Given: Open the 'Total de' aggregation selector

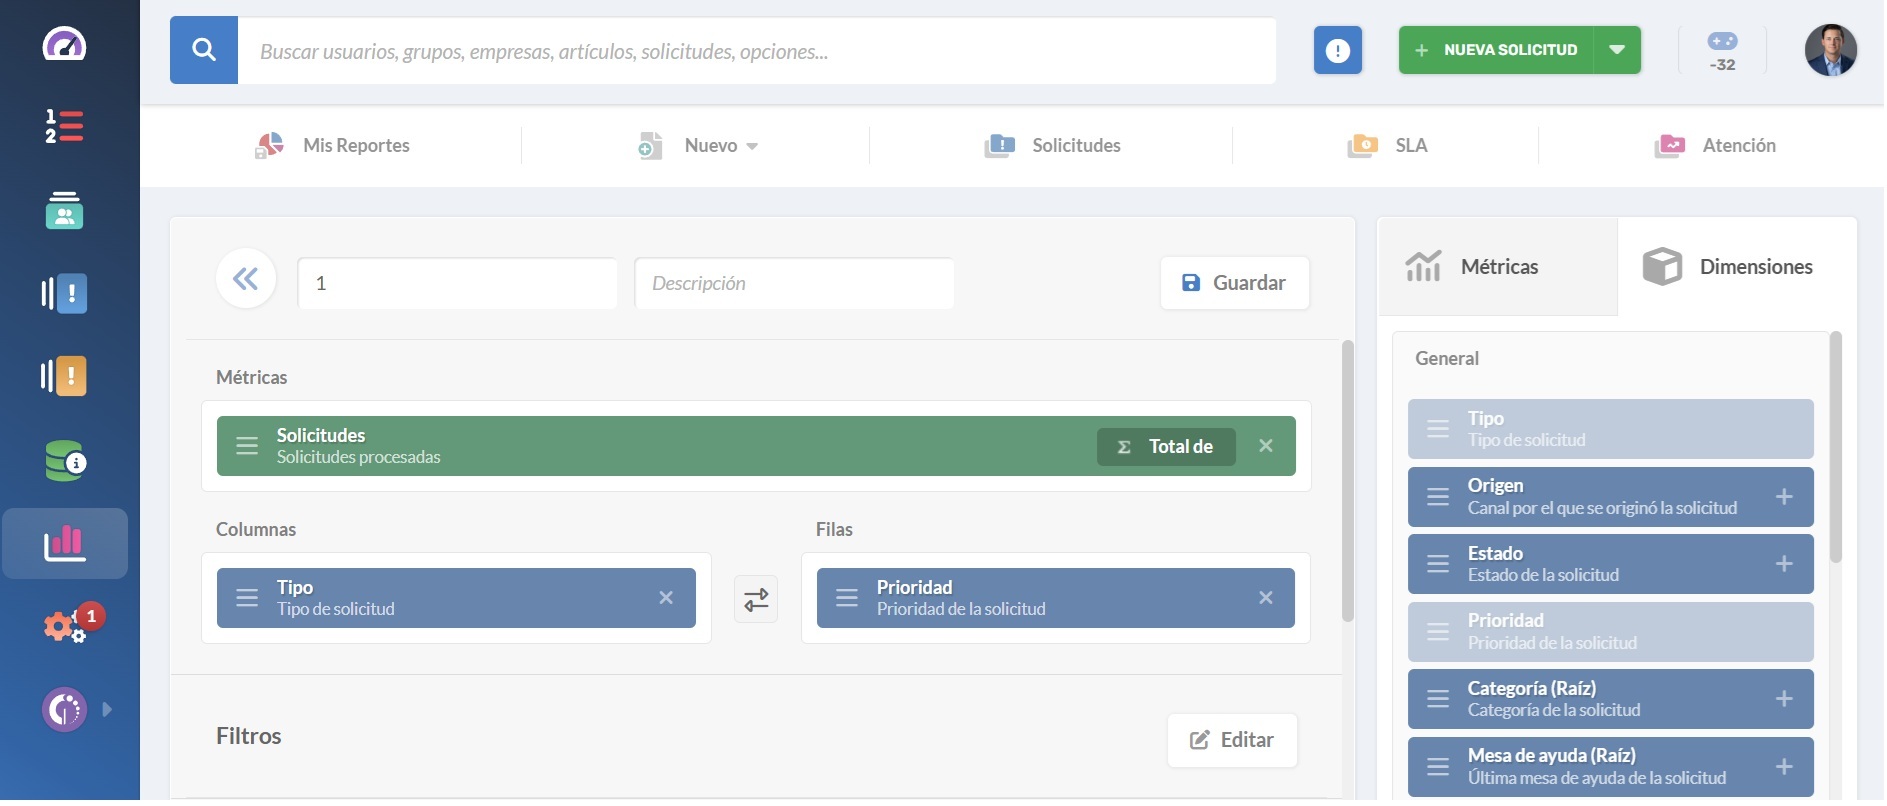Looking at the screenshot, I should (1166, 447).
